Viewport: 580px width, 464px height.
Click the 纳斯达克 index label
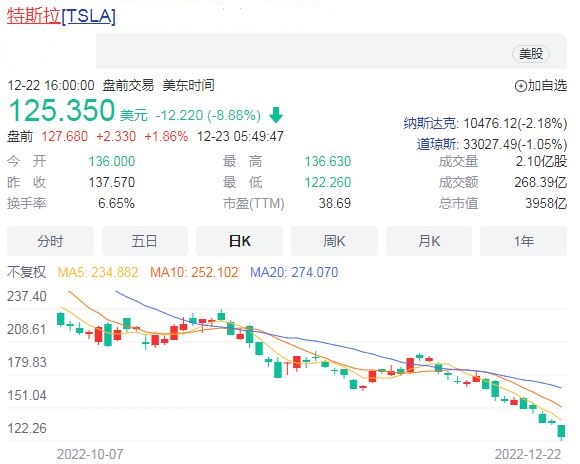click(431, 123)
